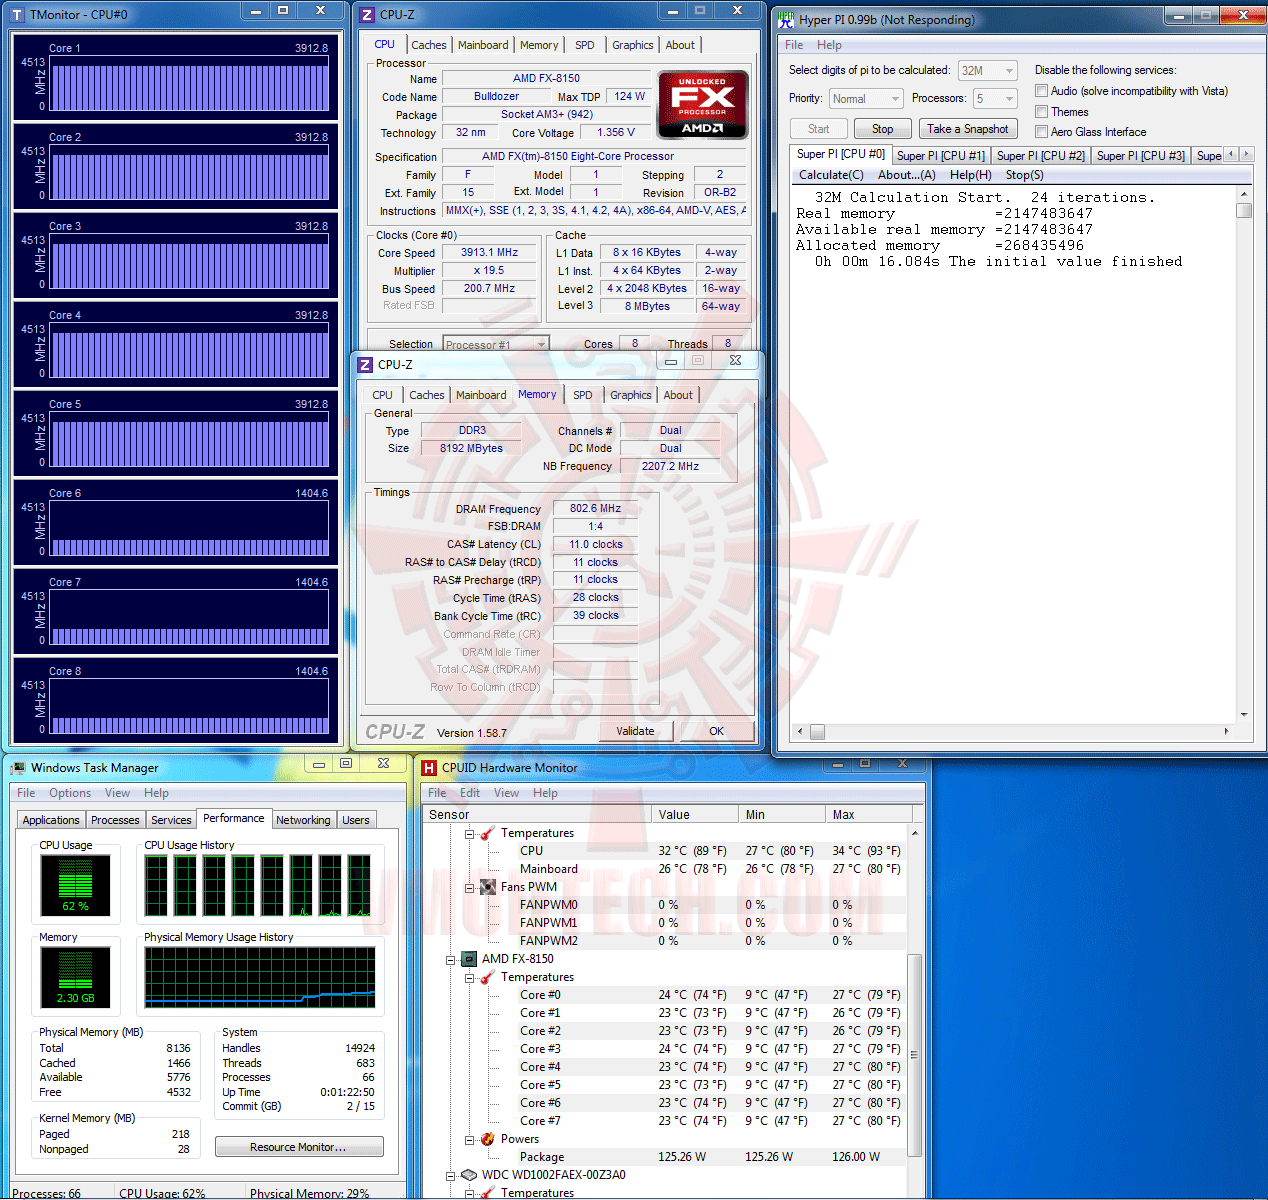Image resolution: width=1268 pixels, height=1200 pixels.
Task: Switch to the Networking tab in Task Manager
Action: tap(303, 820)
